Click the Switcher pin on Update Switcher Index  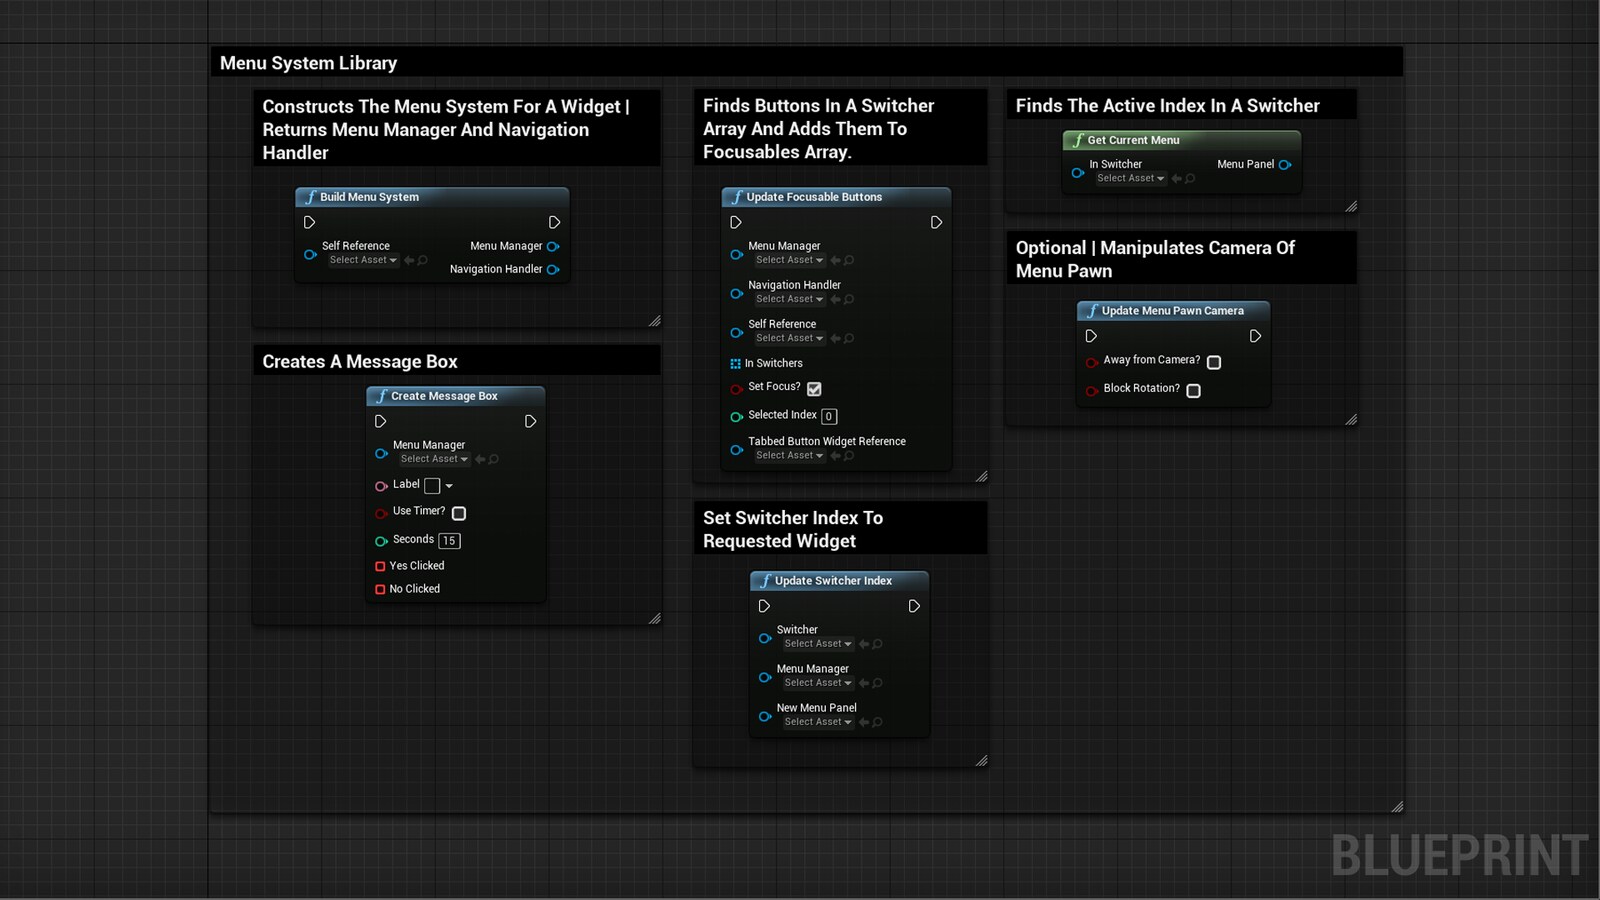[x=764, y=638]
